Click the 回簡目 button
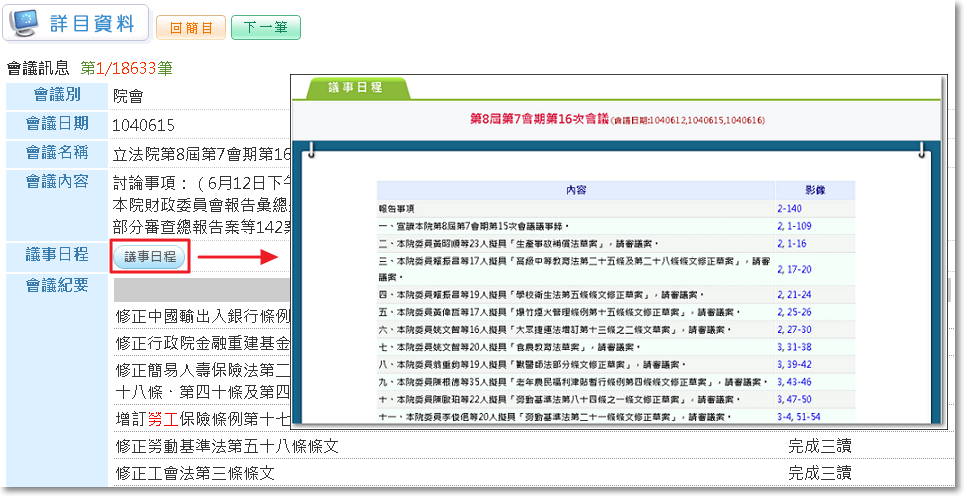Screen dimensions: 964x496 [191, 28]
